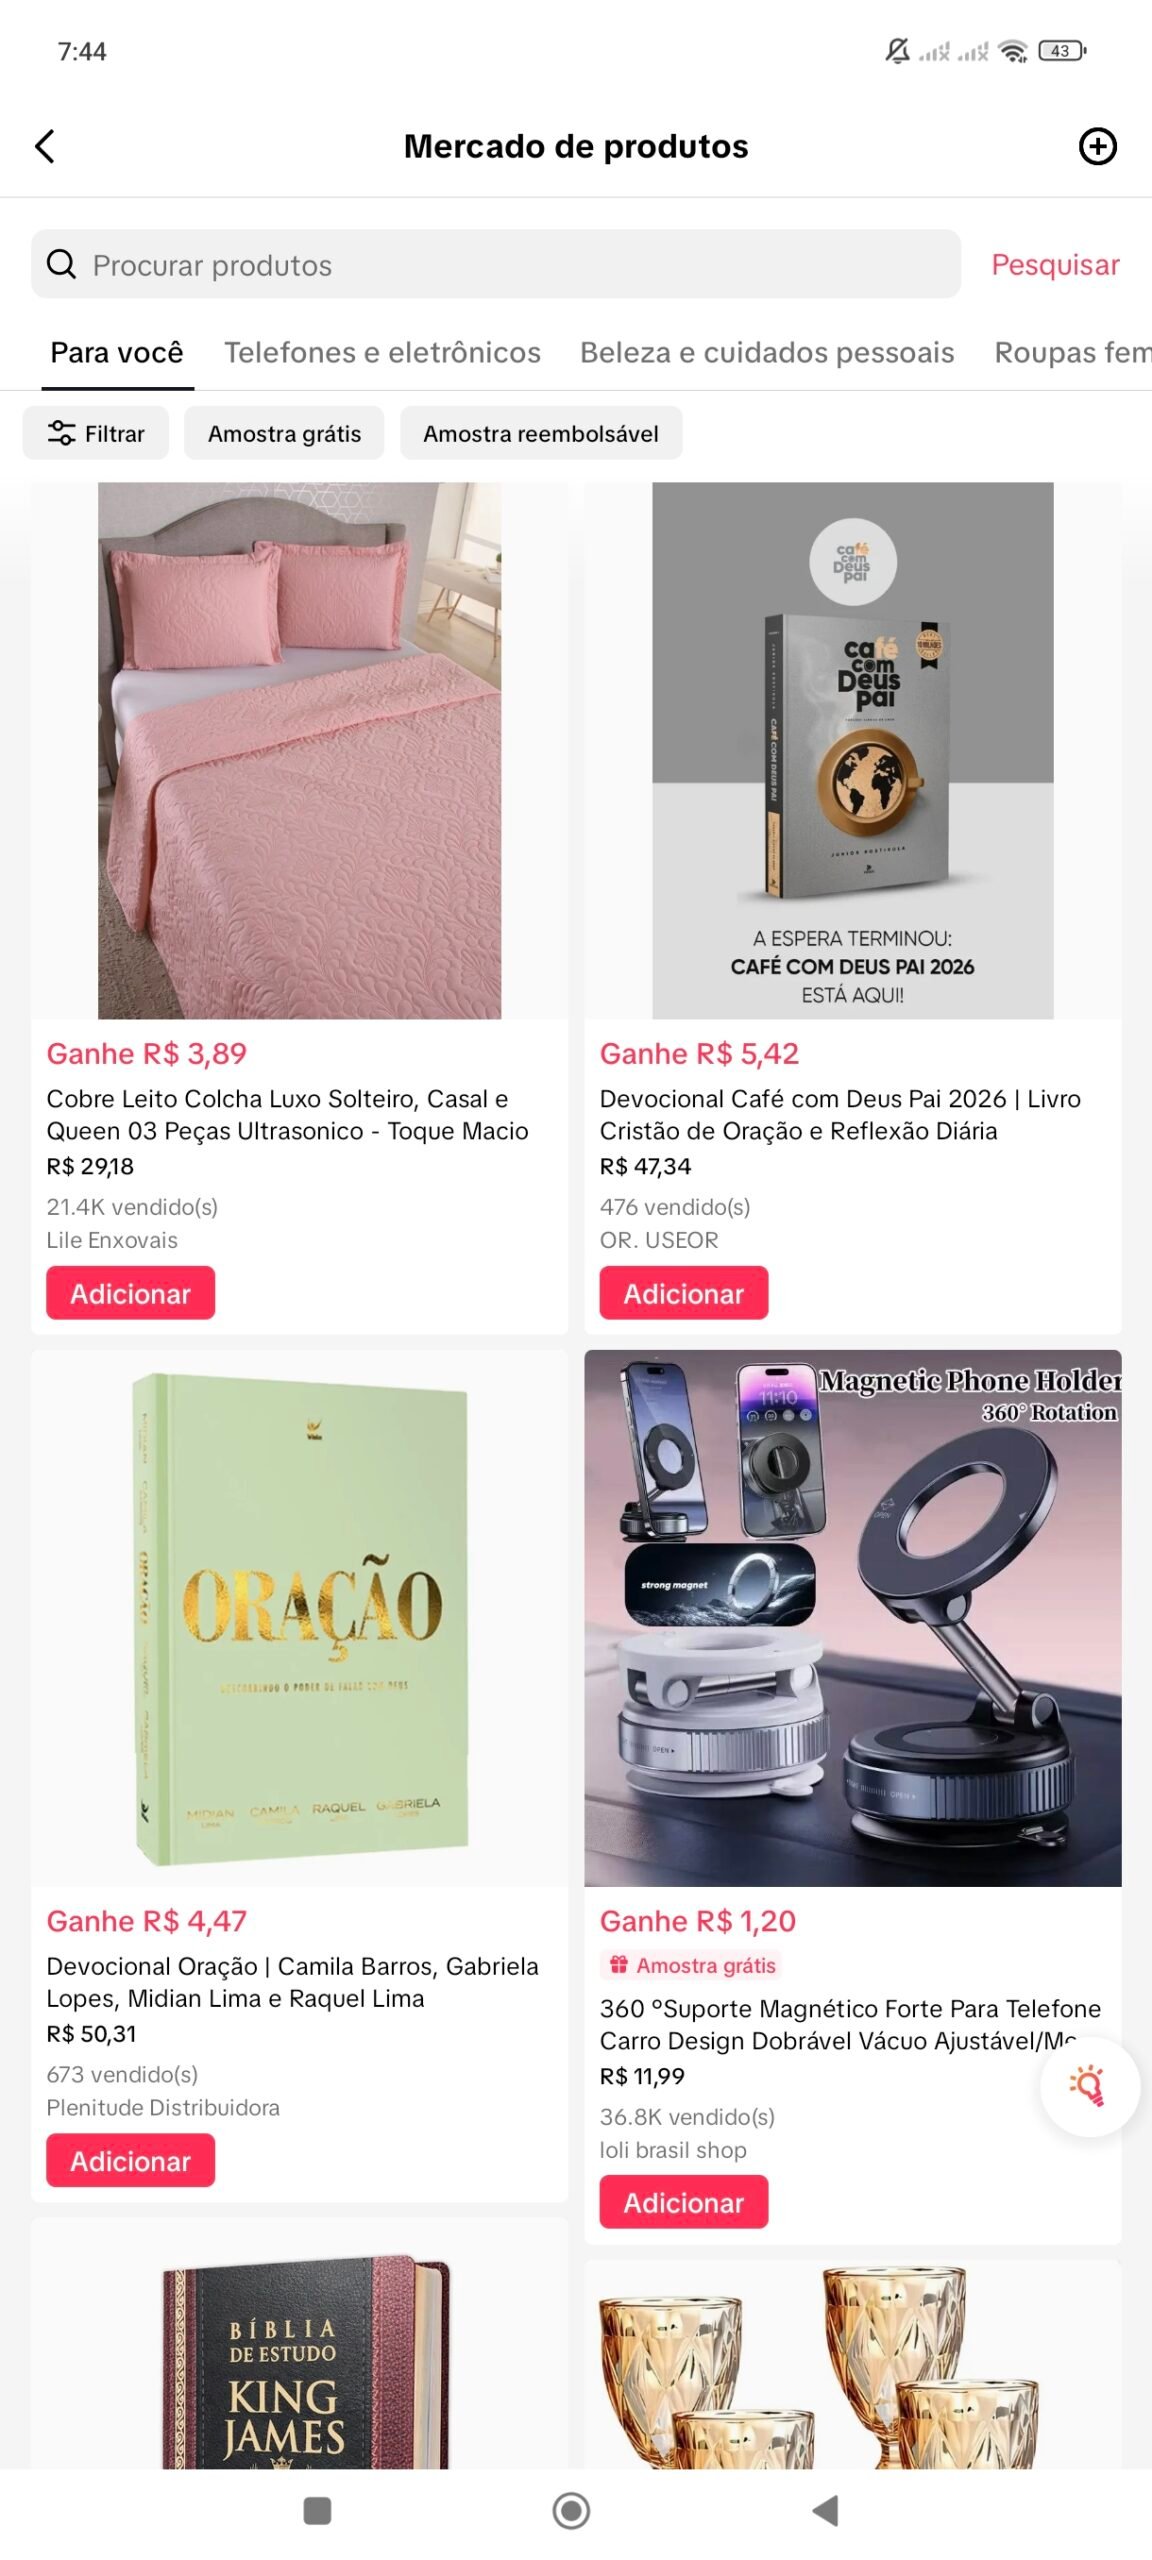Tap the Amostra grátis gift badge

692,1966
